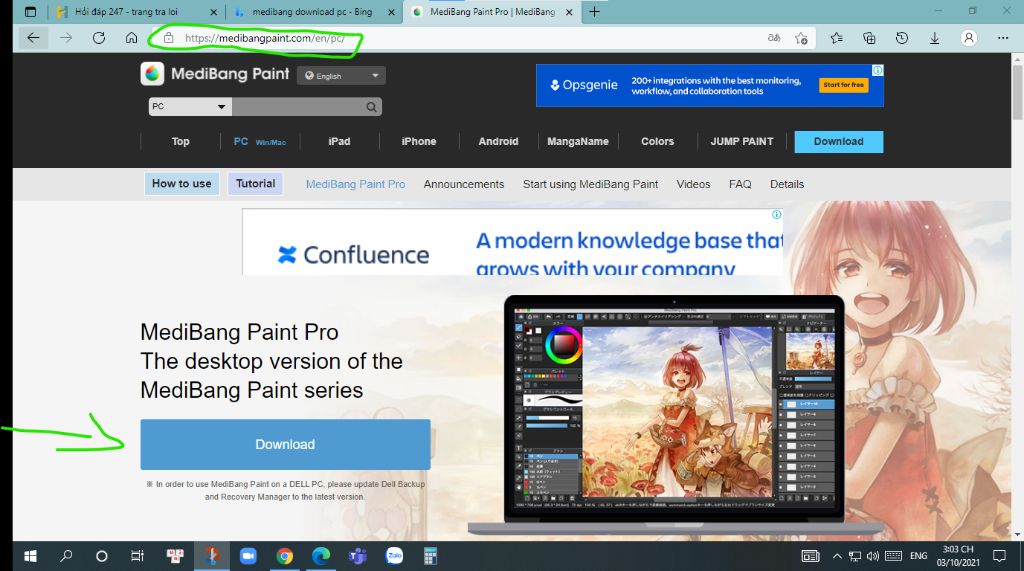Open Start using MediBang Paint link
The image size is (1024, 571).
coord(590,184)
